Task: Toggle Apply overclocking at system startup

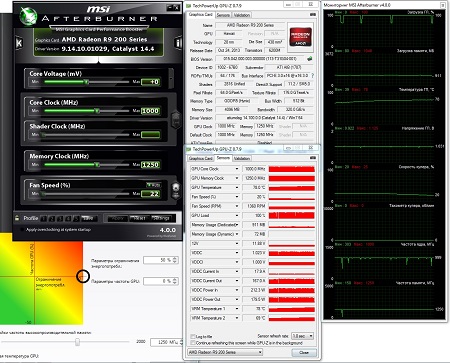Action: [x=22, y=230]
